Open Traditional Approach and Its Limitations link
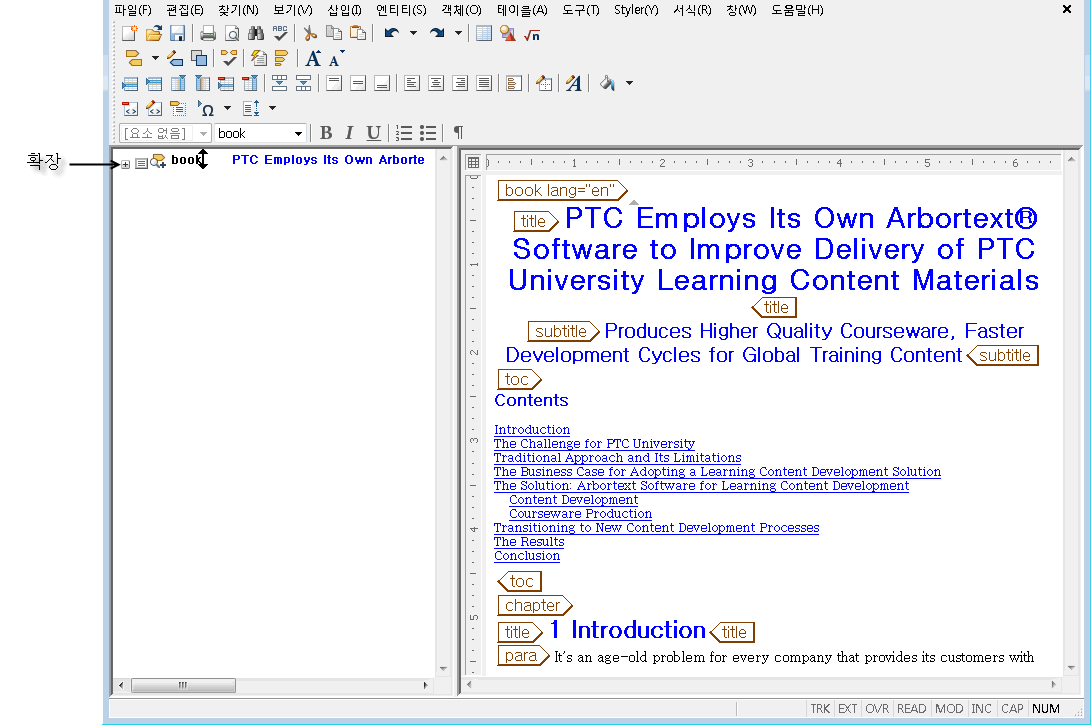Screen dimensions: 1091x725 click(x=617, y=458)
